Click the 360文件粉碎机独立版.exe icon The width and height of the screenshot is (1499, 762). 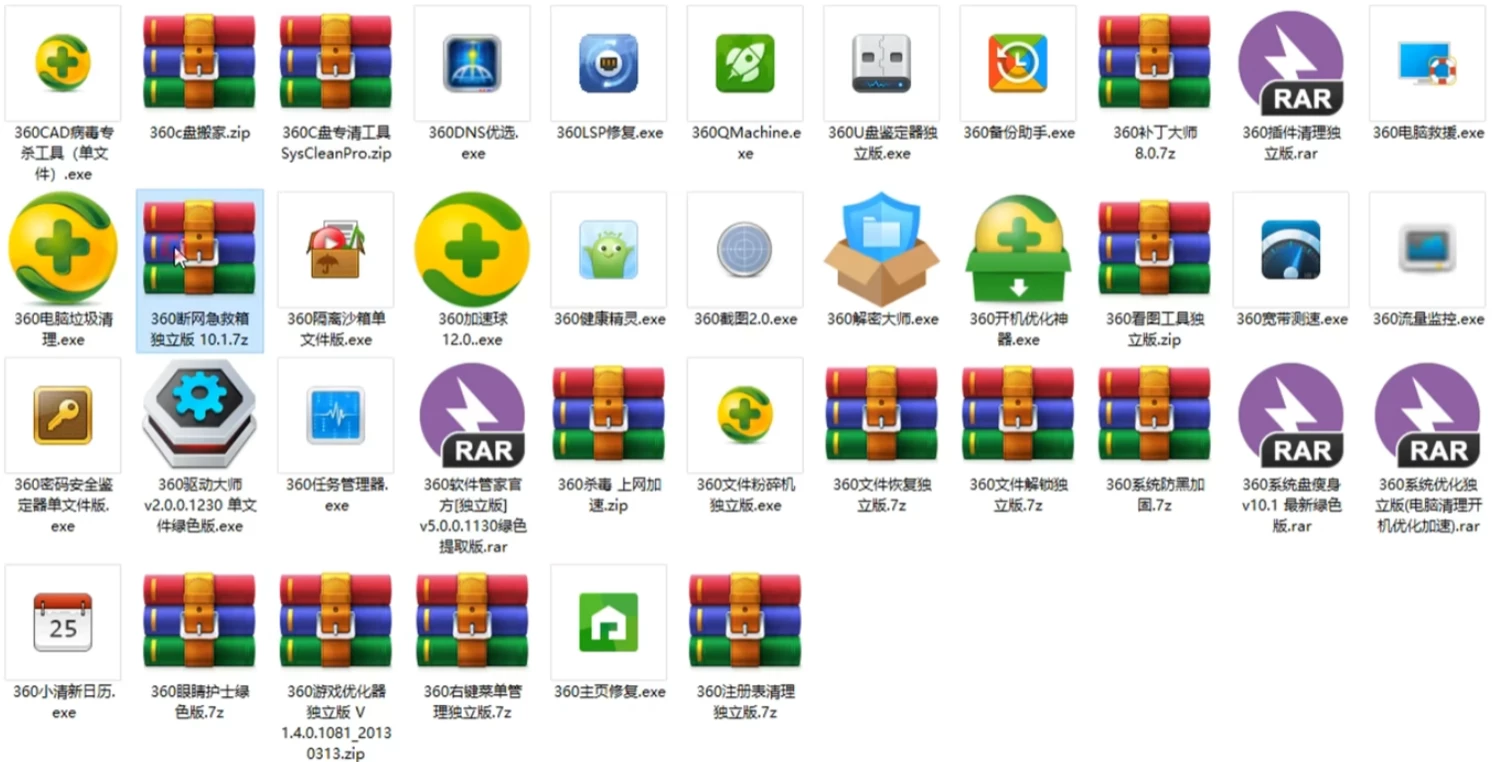[x=745, y=415]
